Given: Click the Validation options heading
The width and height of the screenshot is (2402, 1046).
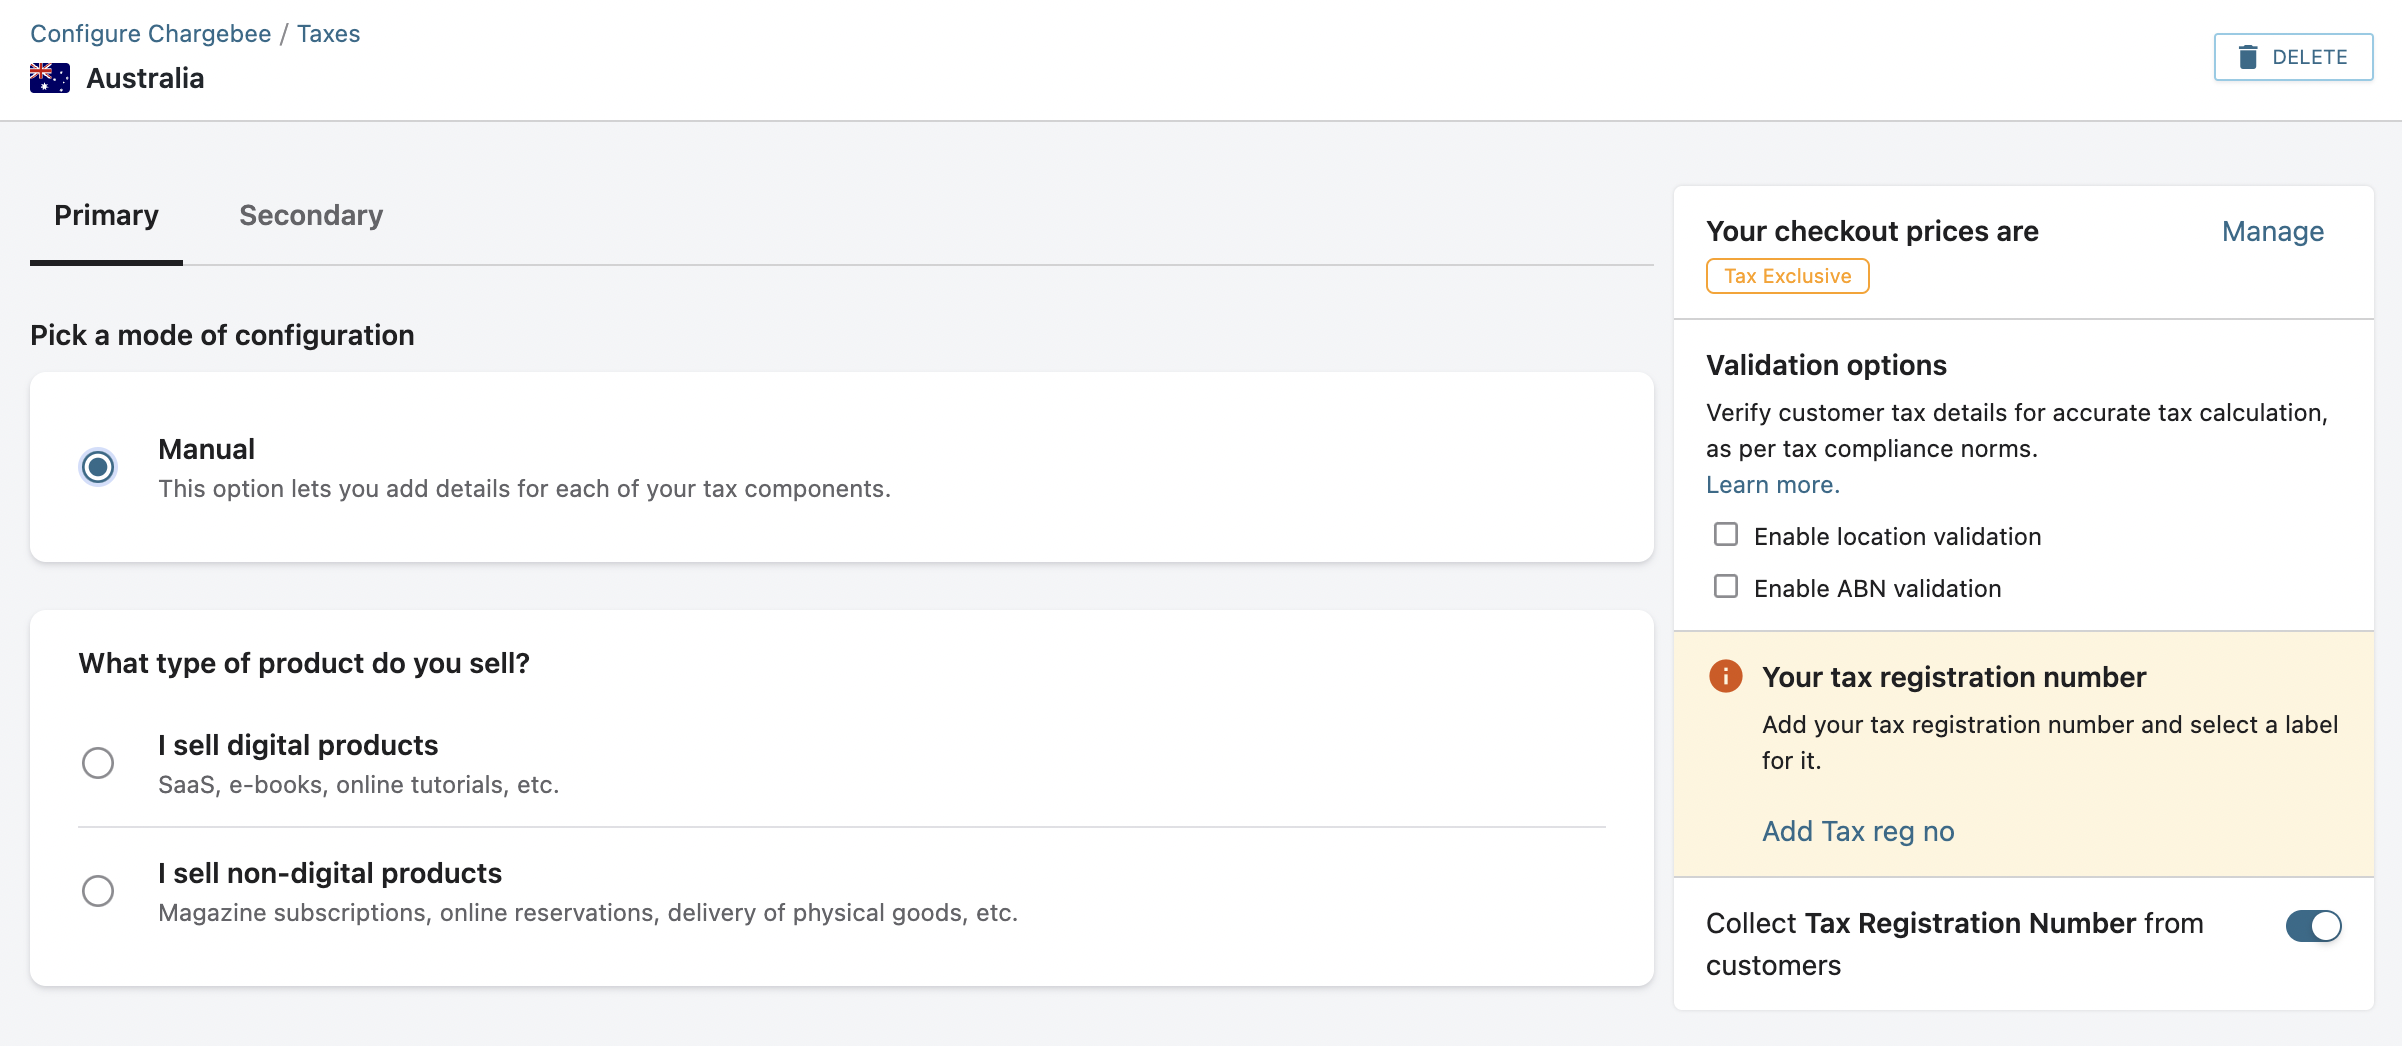Looking at the screenshot, I should click(x=1826, y=366).
